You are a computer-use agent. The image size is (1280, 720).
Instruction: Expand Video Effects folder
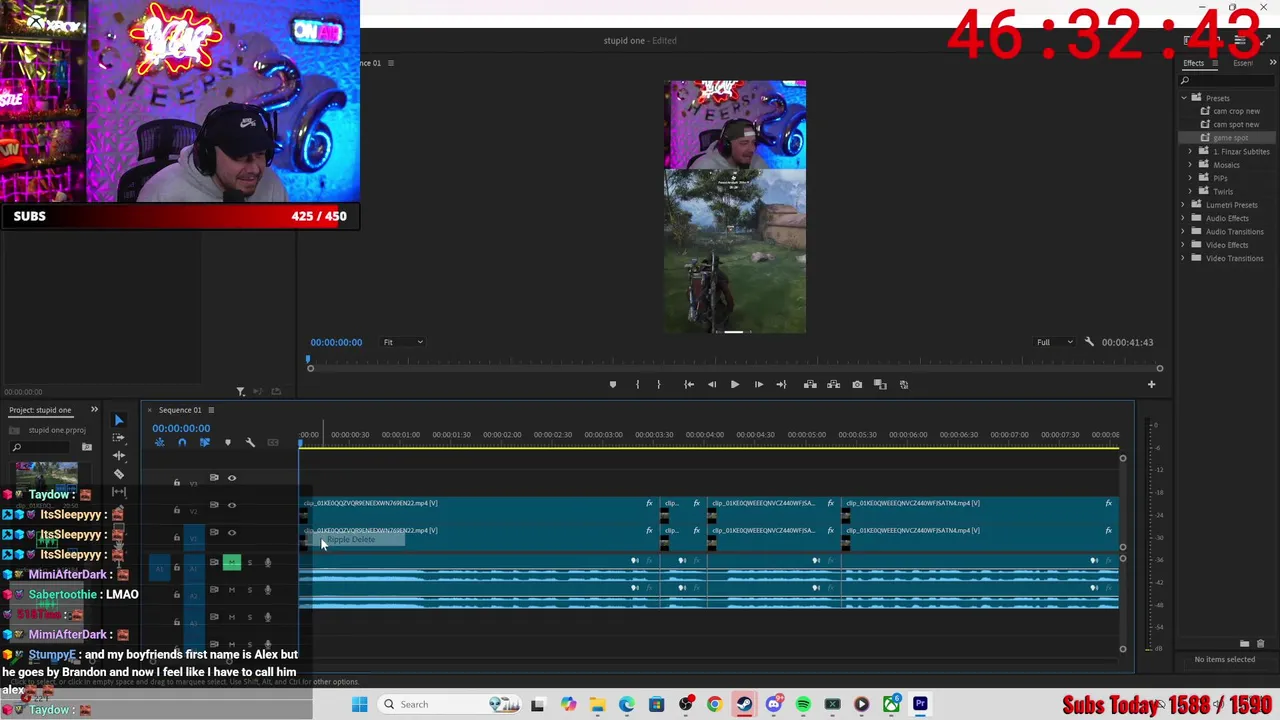(x=1183, y=245)
